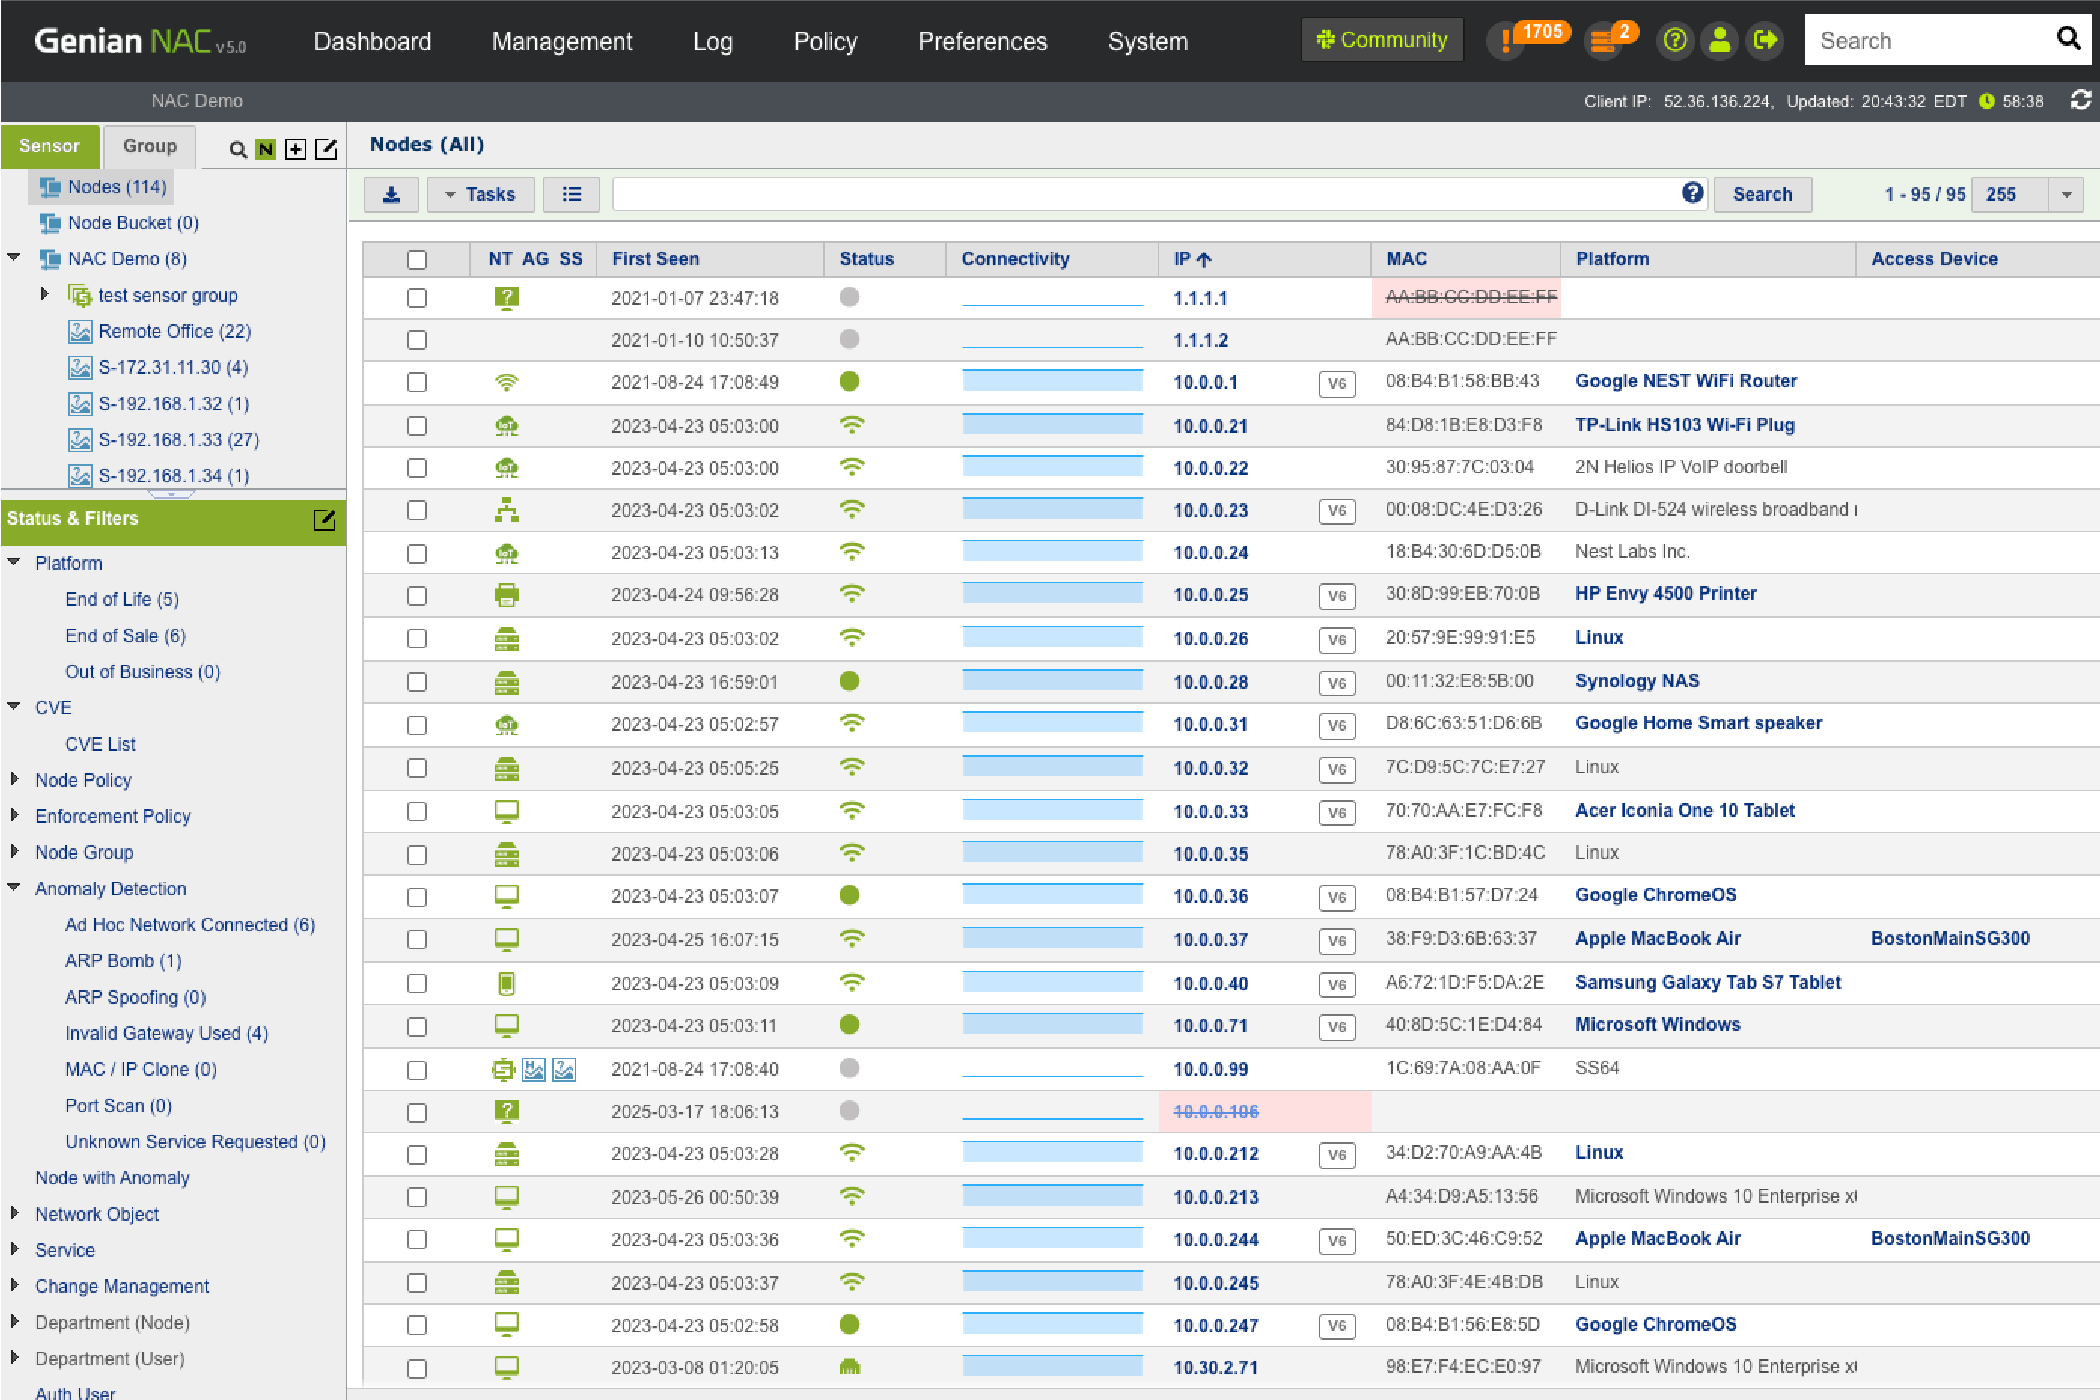
Task: Click the user profile icon
Action: 1719,41
